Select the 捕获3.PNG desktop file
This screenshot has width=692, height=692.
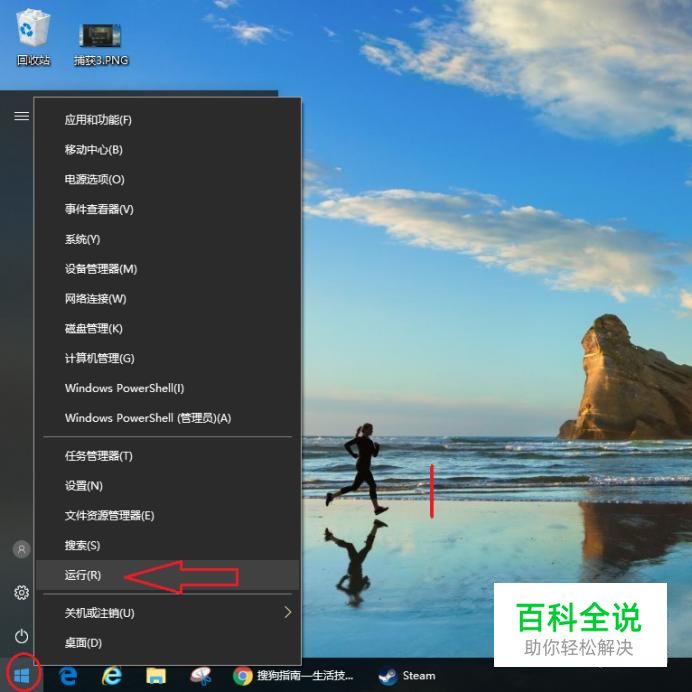click(x=101, y=45)
